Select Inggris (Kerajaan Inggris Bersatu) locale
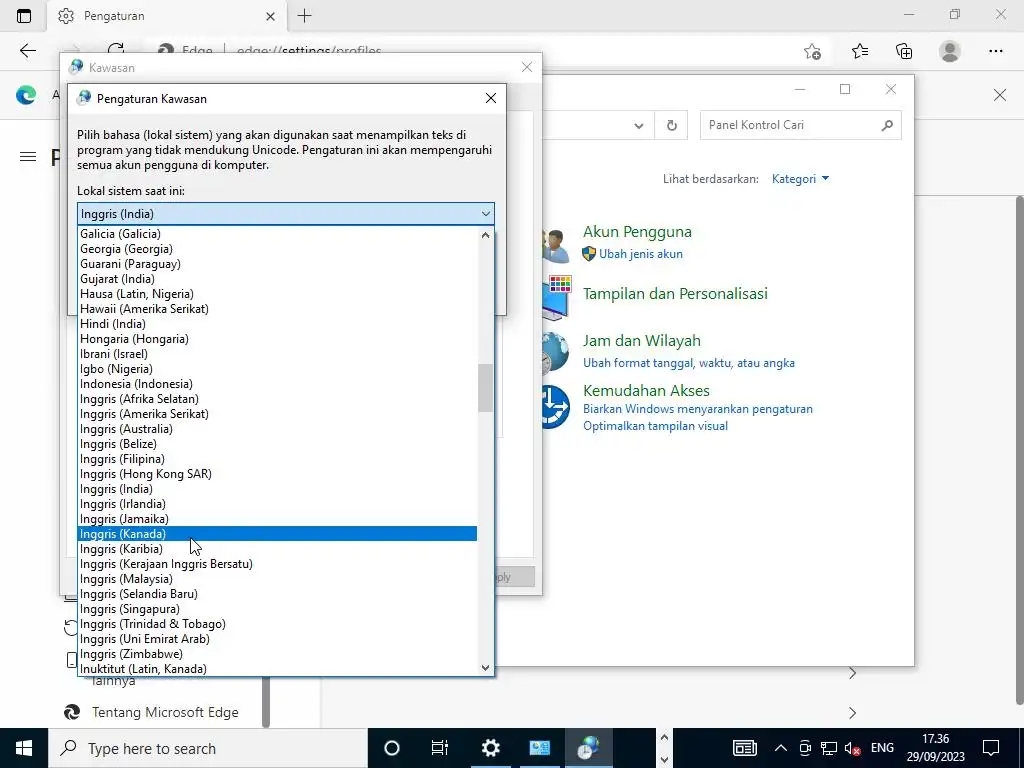1024x768 pixels. pos(277,564)
